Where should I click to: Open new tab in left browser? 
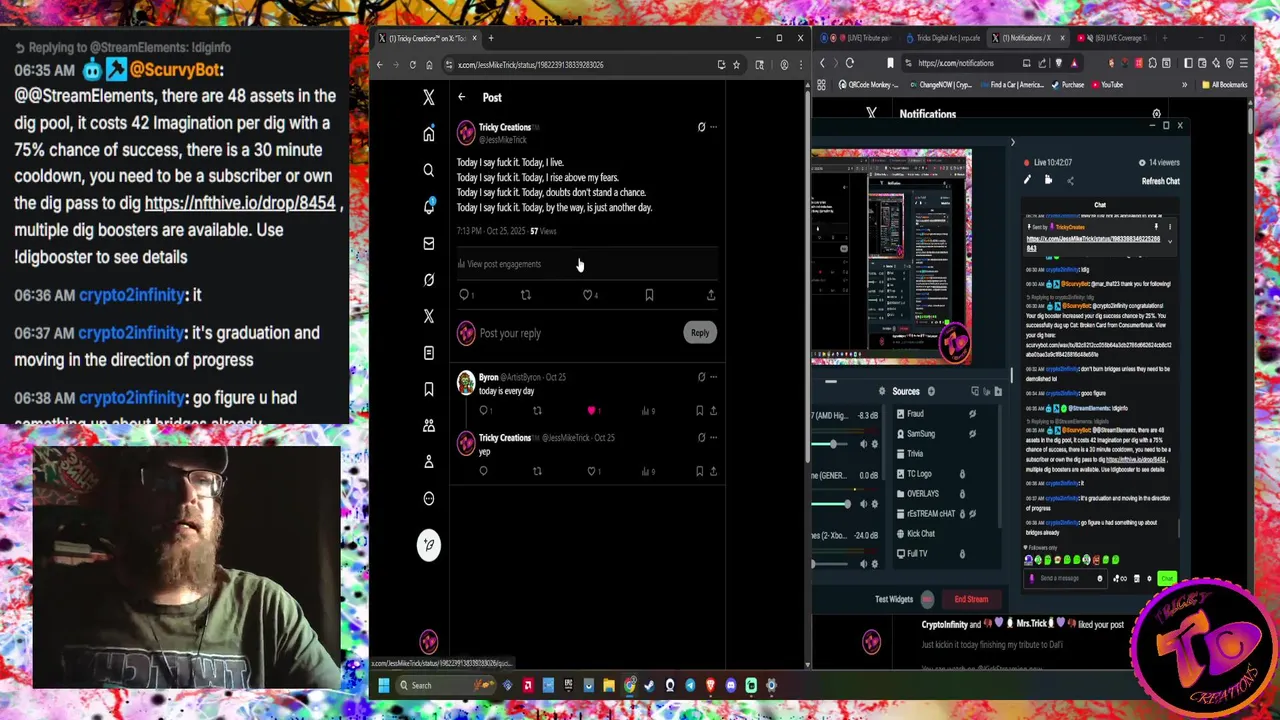pos(490,38)
